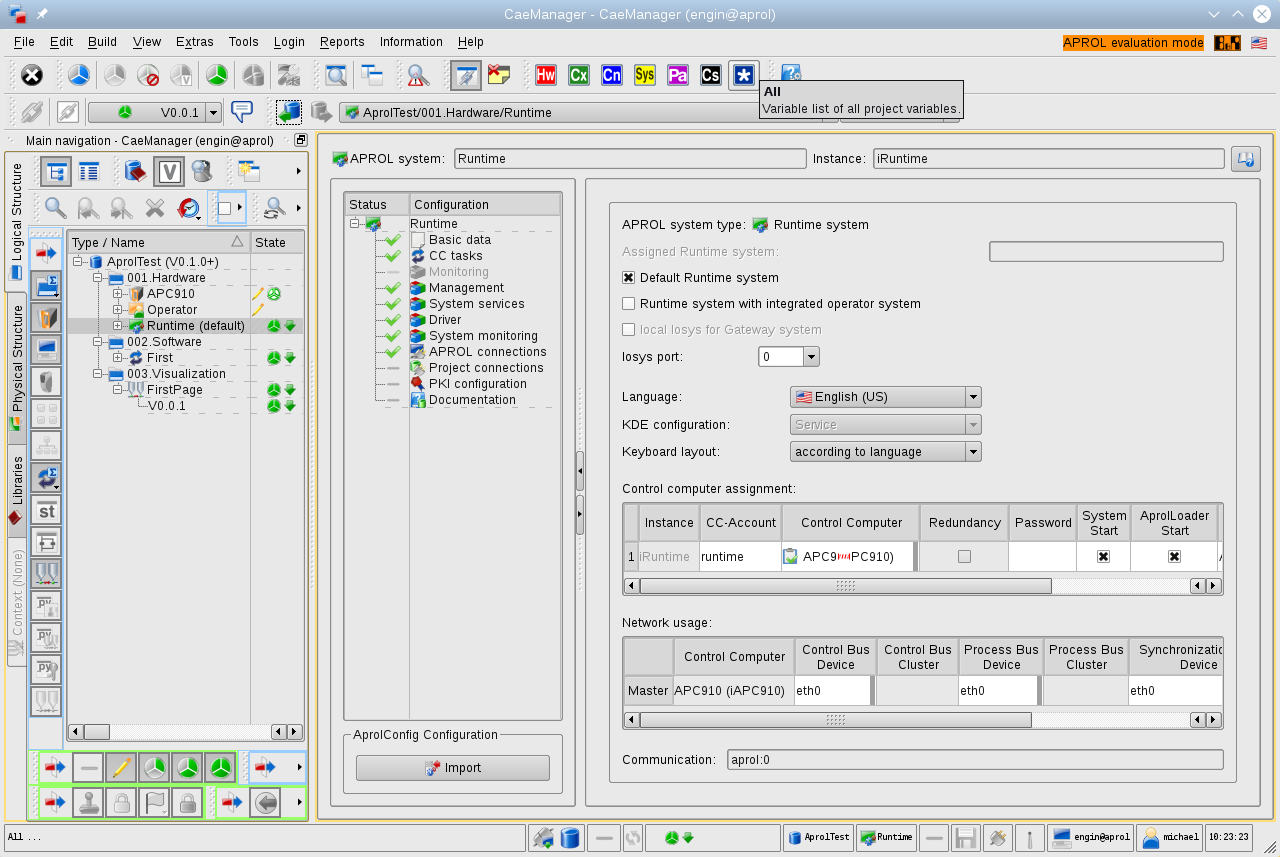Click the black circle X cancel icon
This screenshot has height=857, width=1280.
tap(32, 75)
